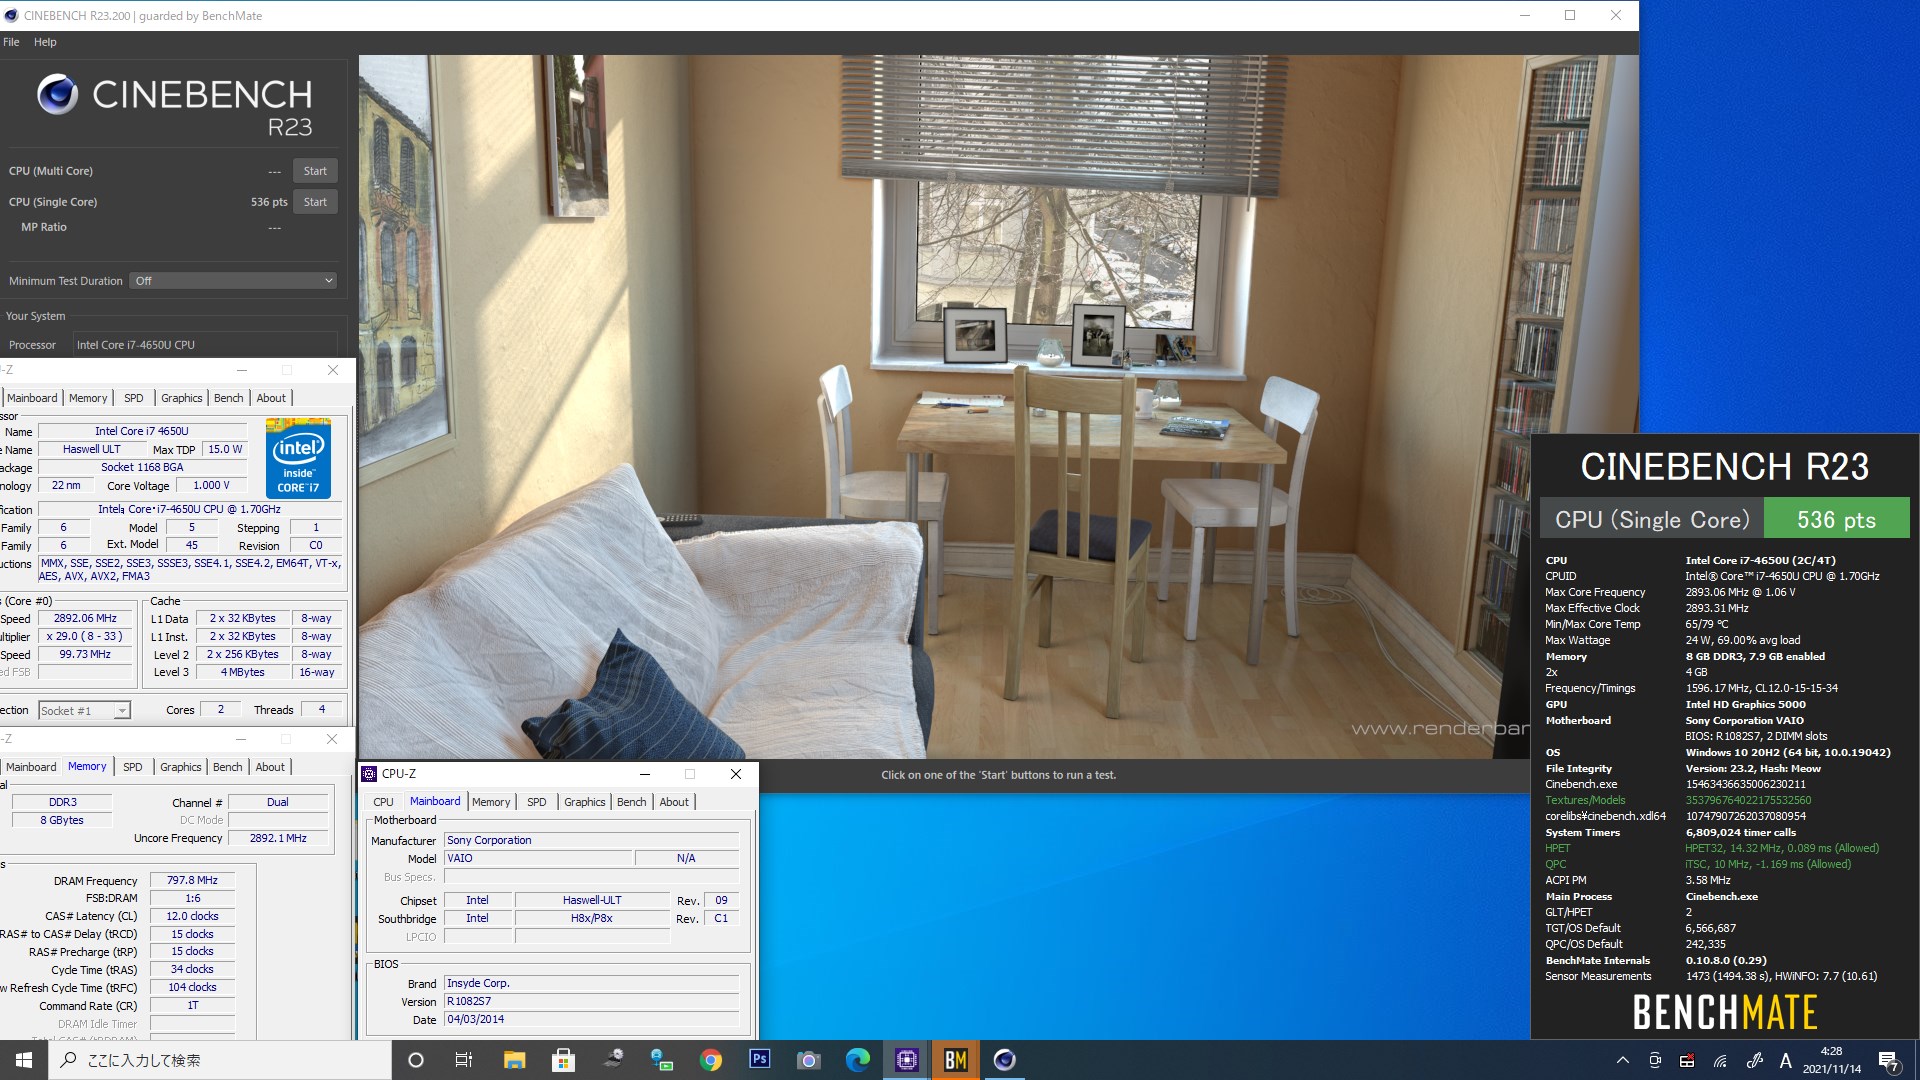Click the green 536 pts score badge
The width and height of the screenshot is (1920, 1080).
1836,519
